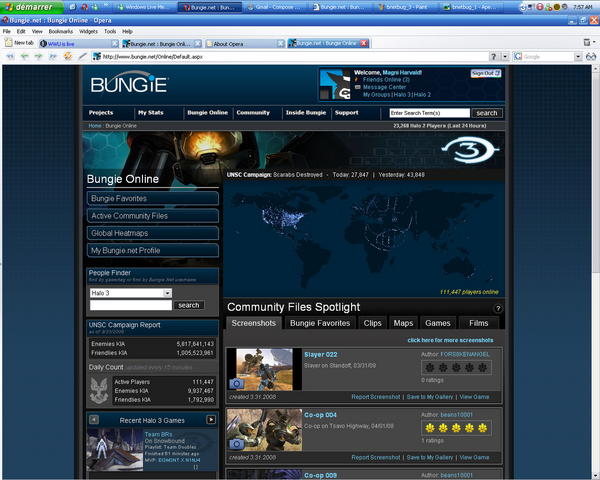Open the Projects navigation menu
The height and width of the screenshot is (480, 600).
click(x=101, y=113)
